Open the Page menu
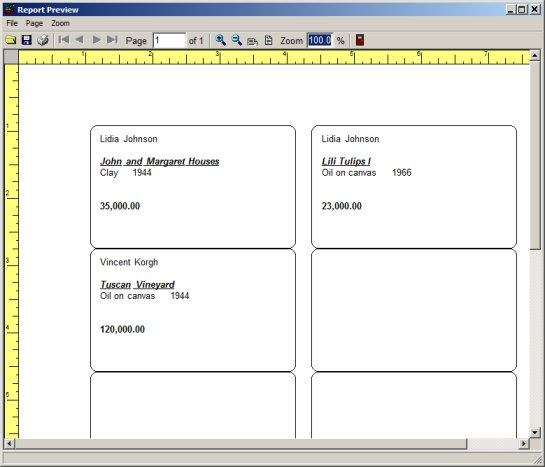The height and width of the screenshot is (467, 545). tap(34, 23)
